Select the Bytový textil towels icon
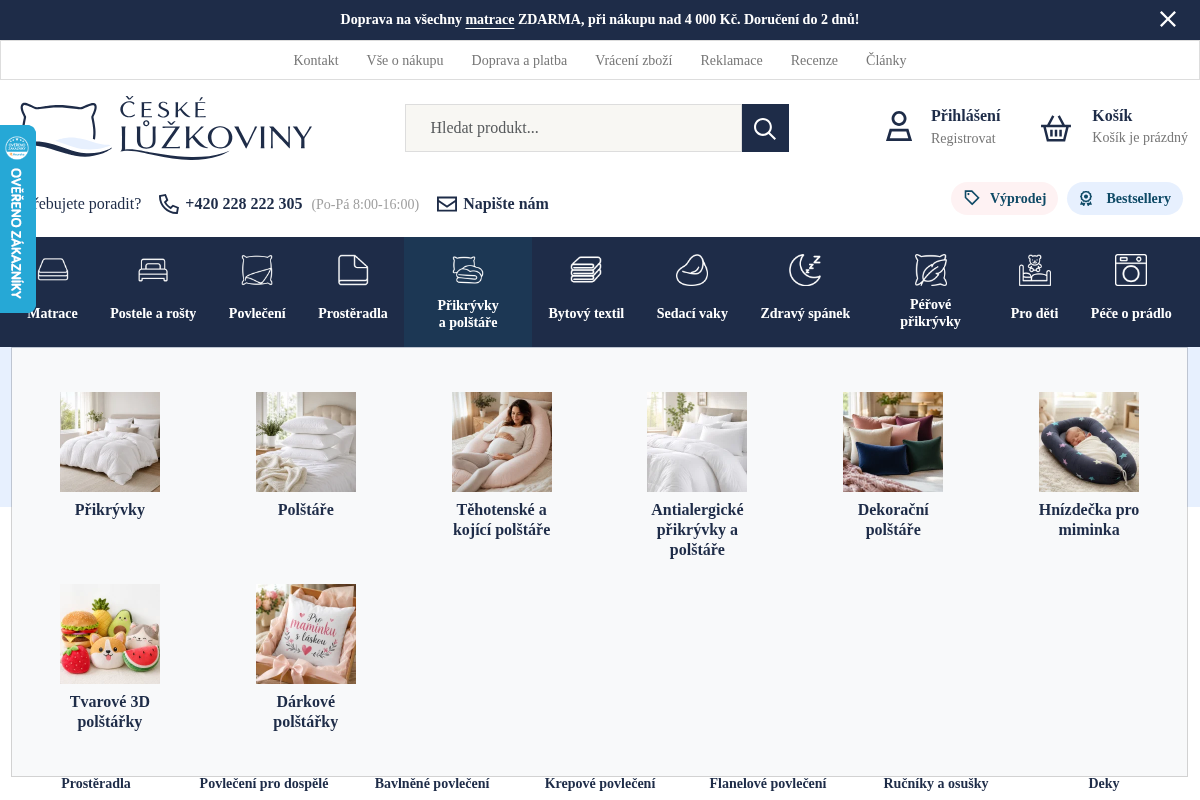The width and height of the screenshot is (1200, 800). click(x=586, y=270)
